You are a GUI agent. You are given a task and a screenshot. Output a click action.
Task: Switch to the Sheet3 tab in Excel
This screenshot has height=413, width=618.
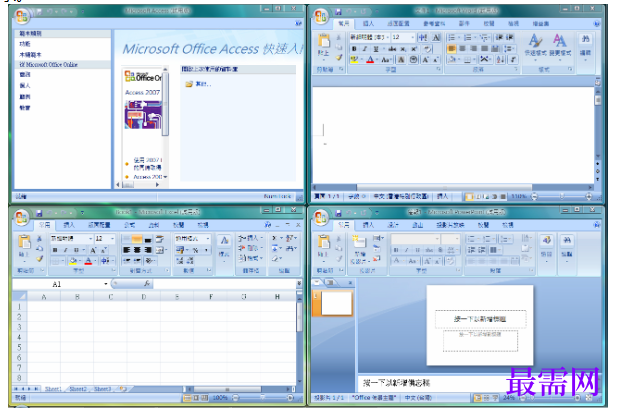102,389
